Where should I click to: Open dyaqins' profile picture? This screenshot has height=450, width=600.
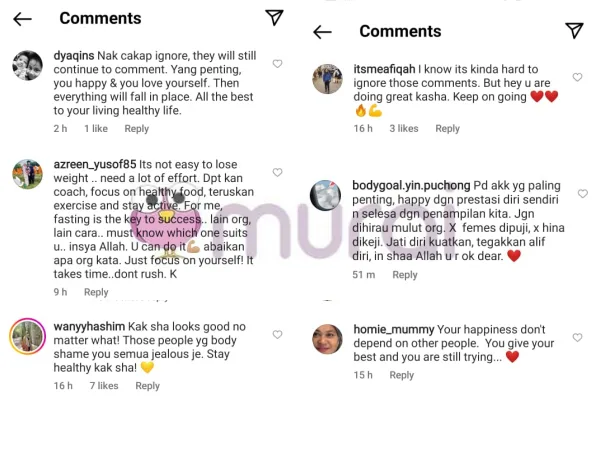(27, 65)
